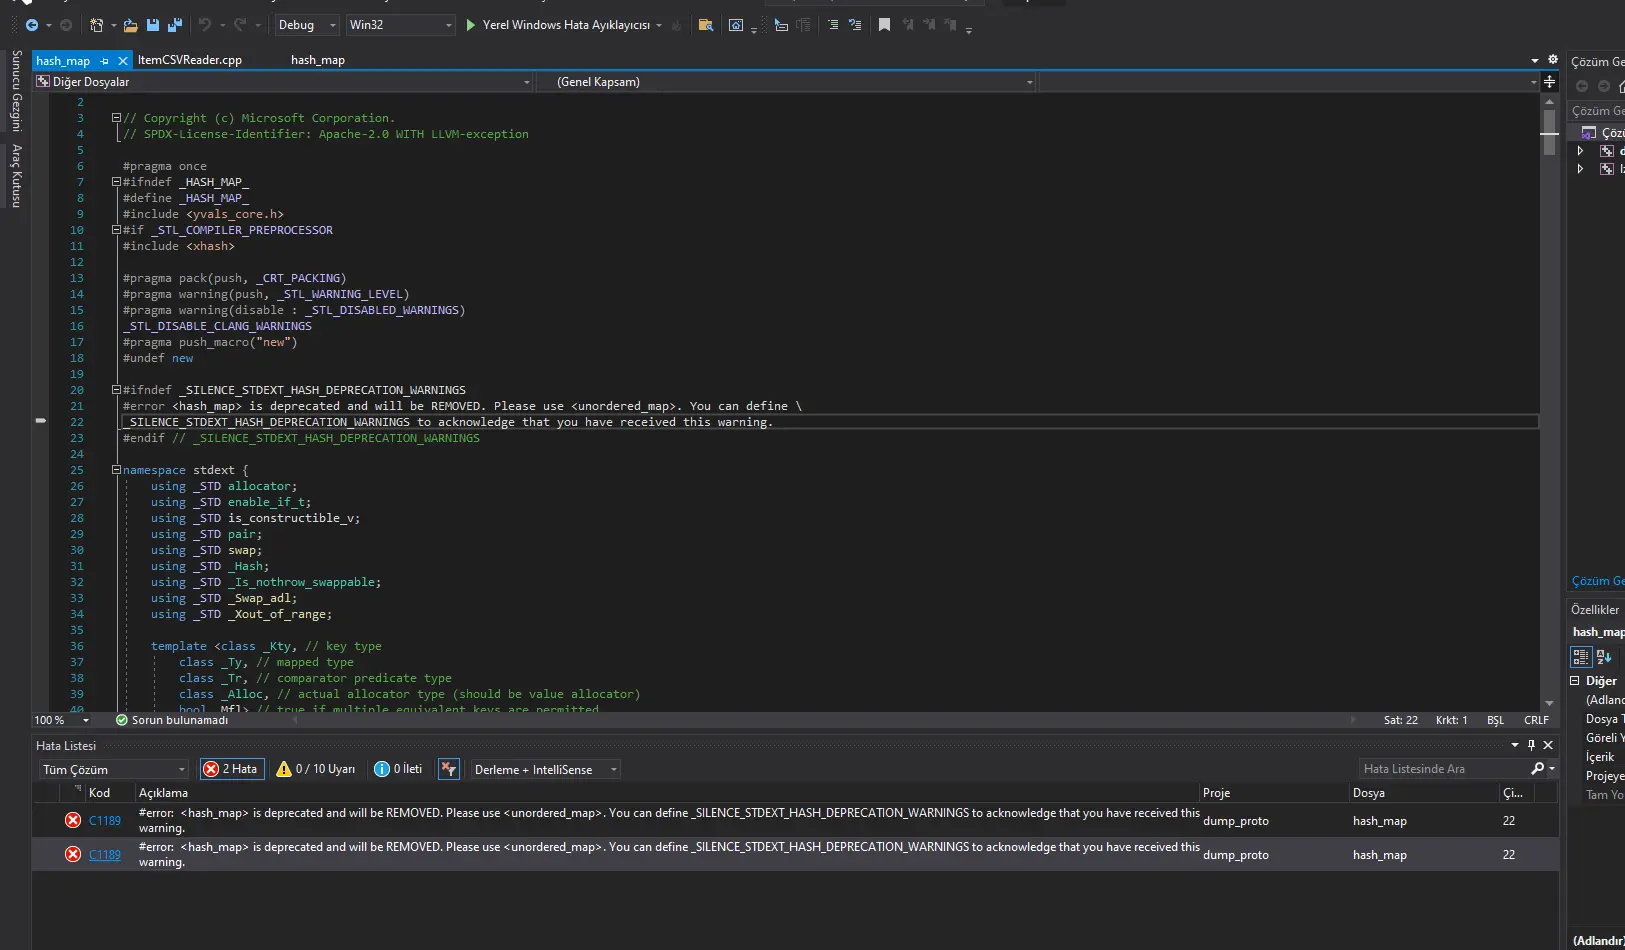Expand first project node in Solution Explorer
This screenshot has height=950, width=1625.
[1580, 151]
